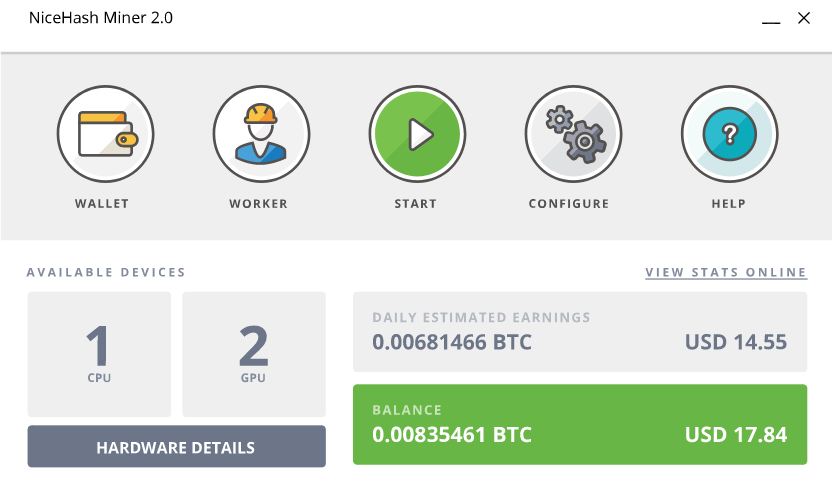Click the green Balance panel

pyautogui.click(x=580, y=425)
